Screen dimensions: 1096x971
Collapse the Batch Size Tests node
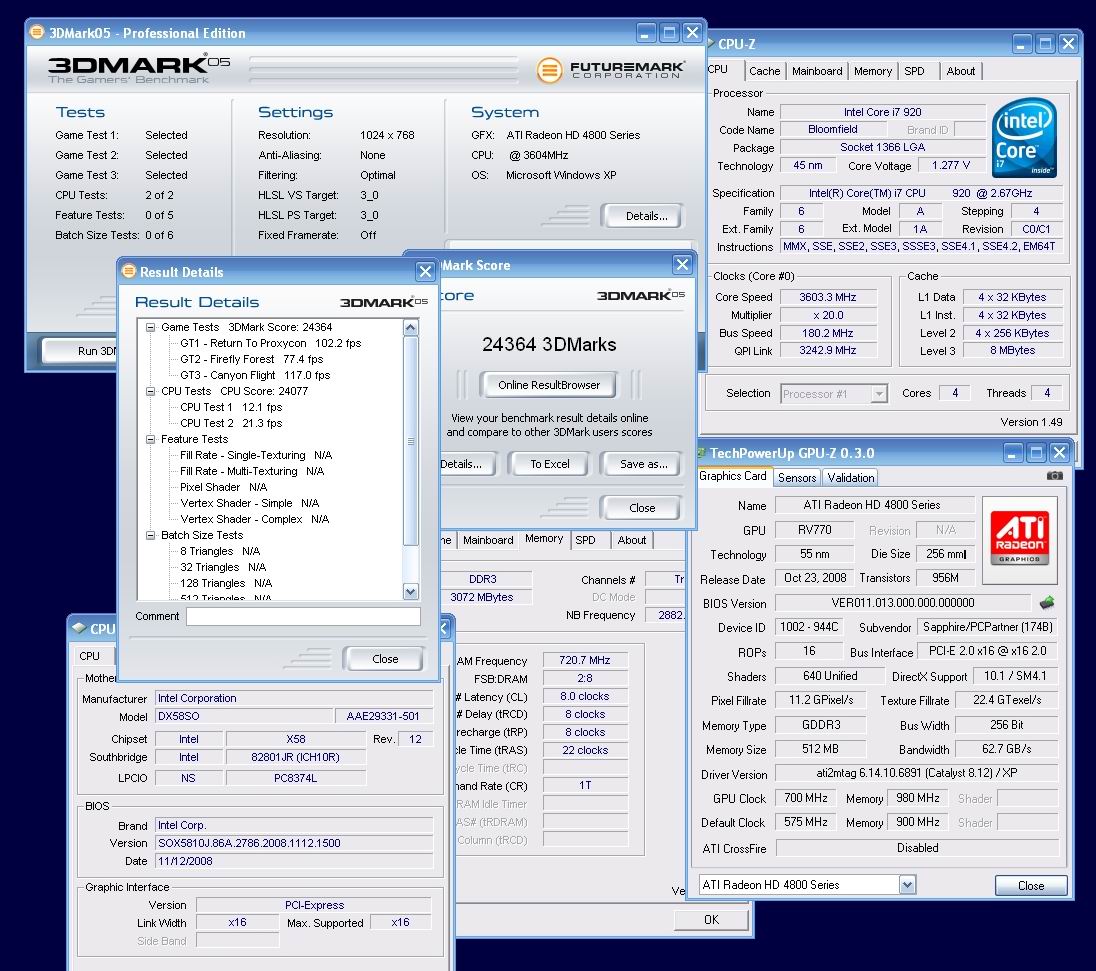coord(150,535)
